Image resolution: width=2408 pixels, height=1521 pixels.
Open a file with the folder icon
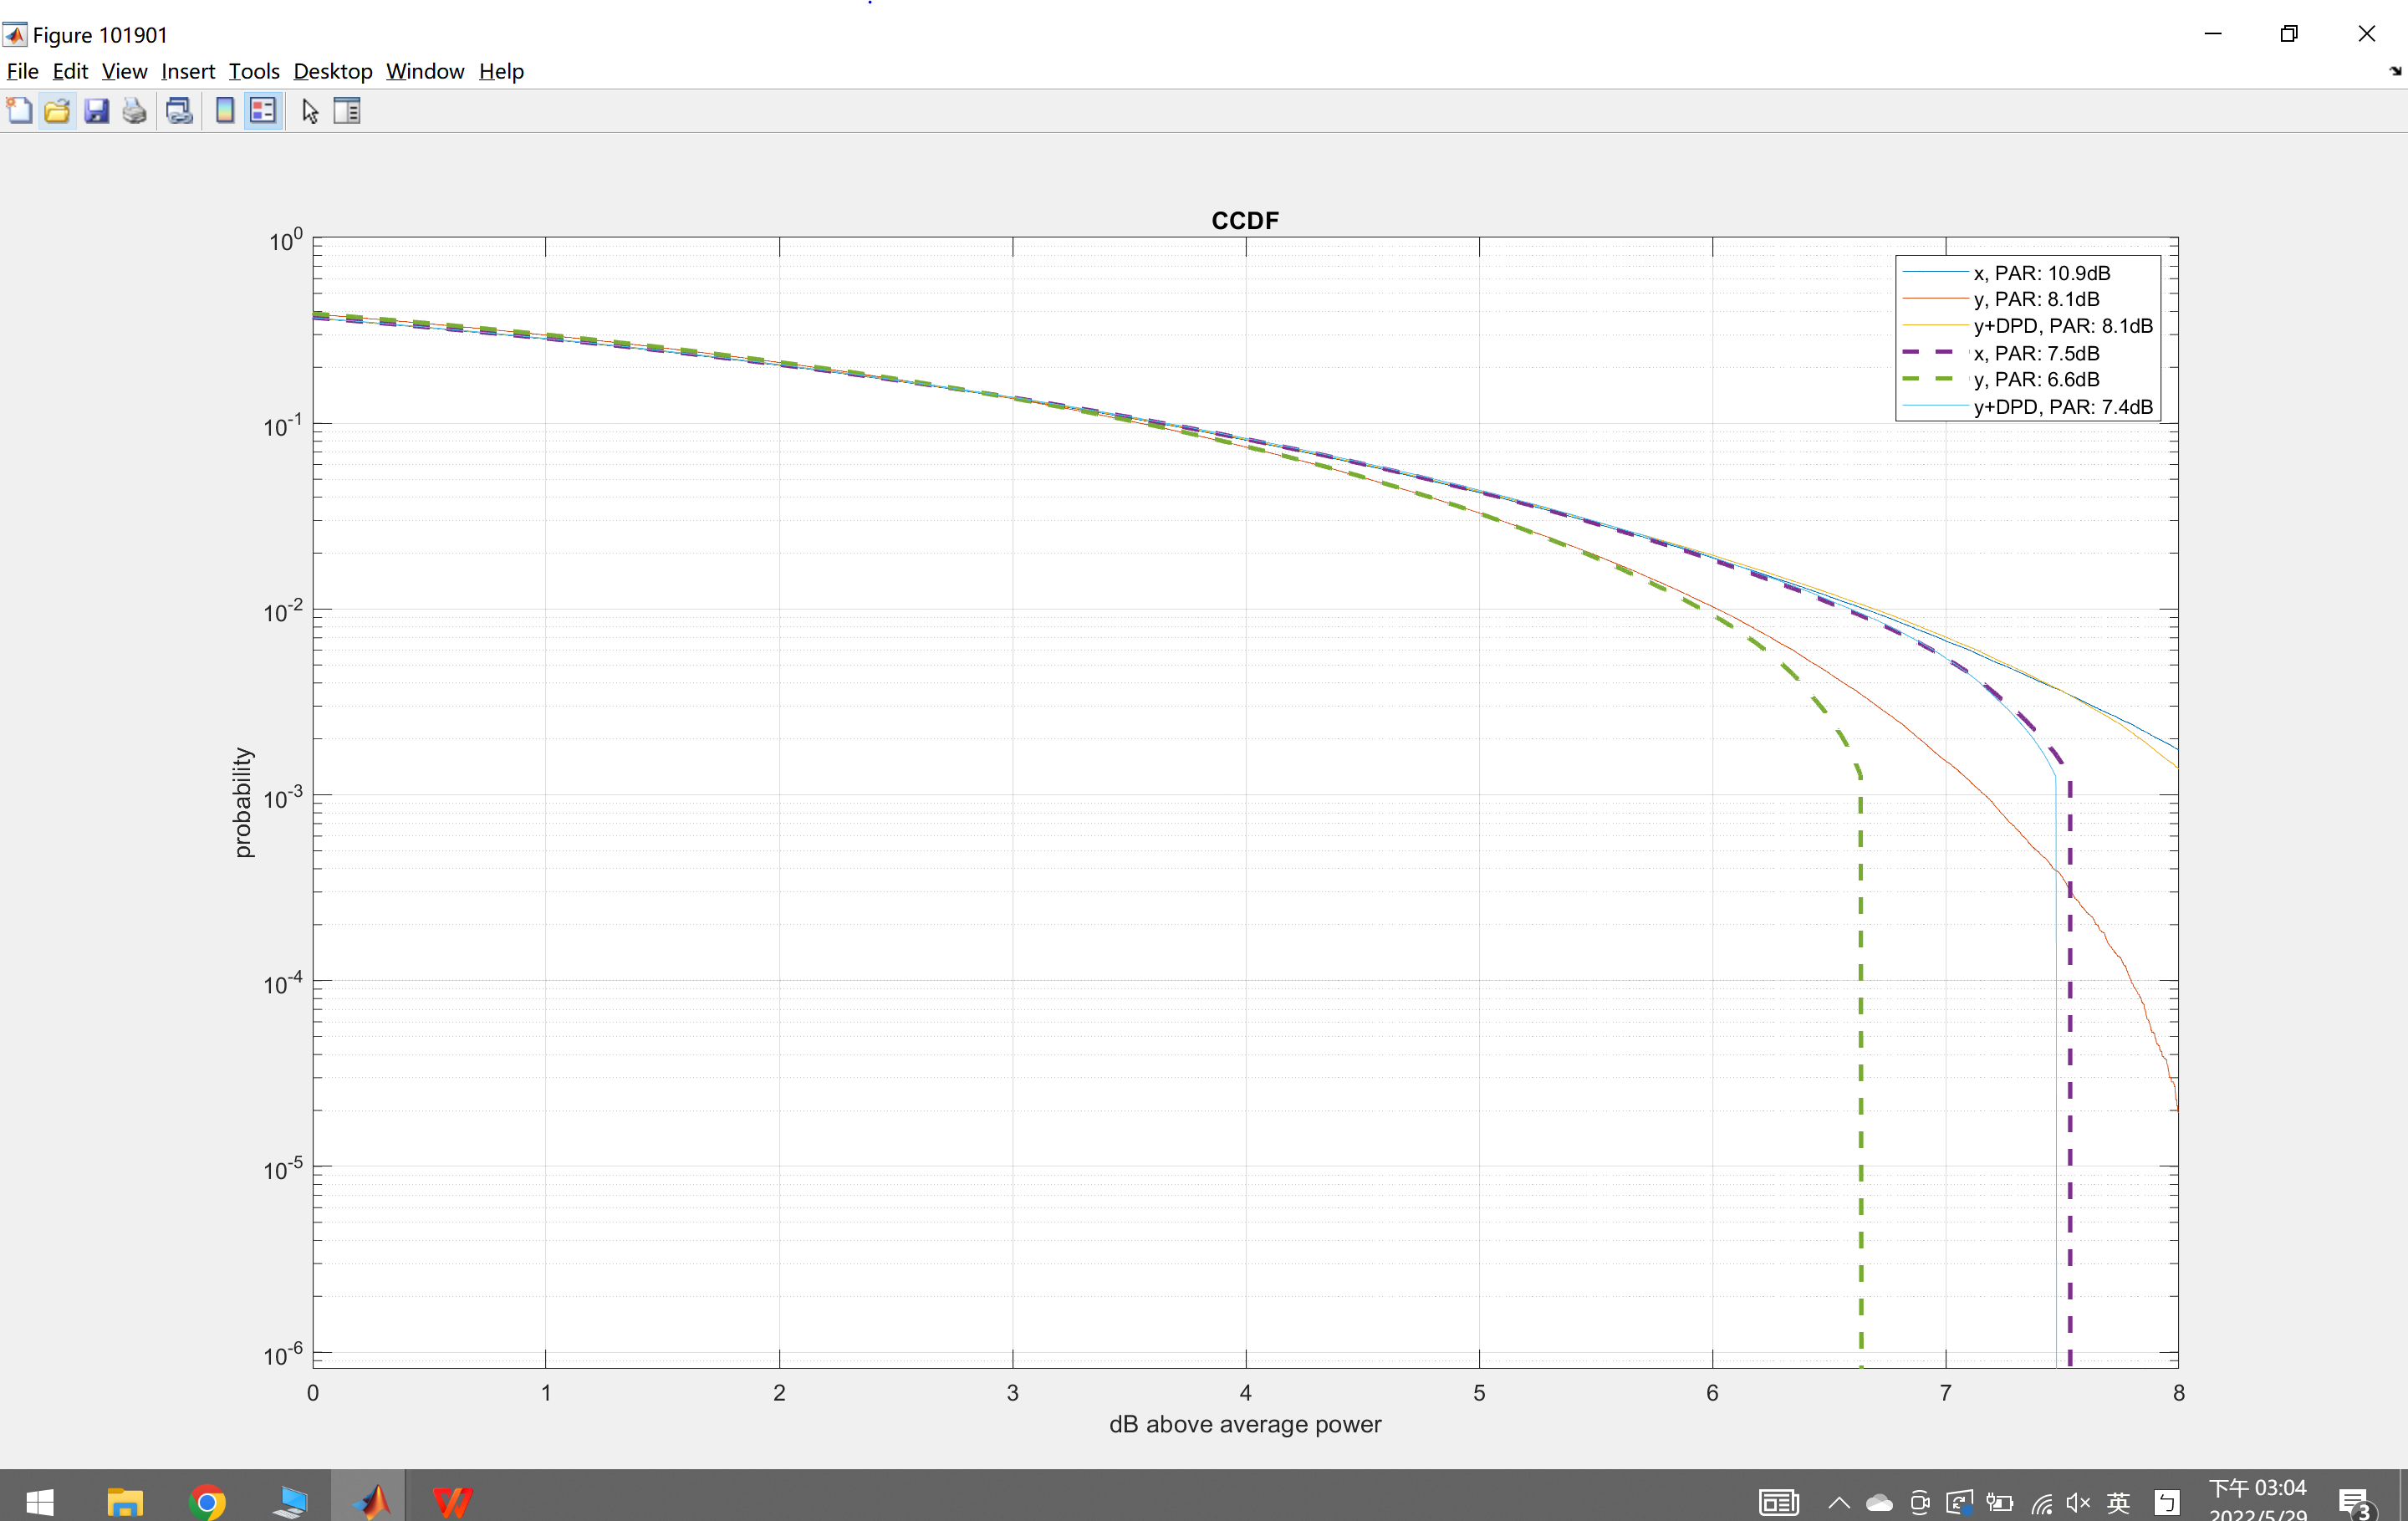tap(57, 111)
